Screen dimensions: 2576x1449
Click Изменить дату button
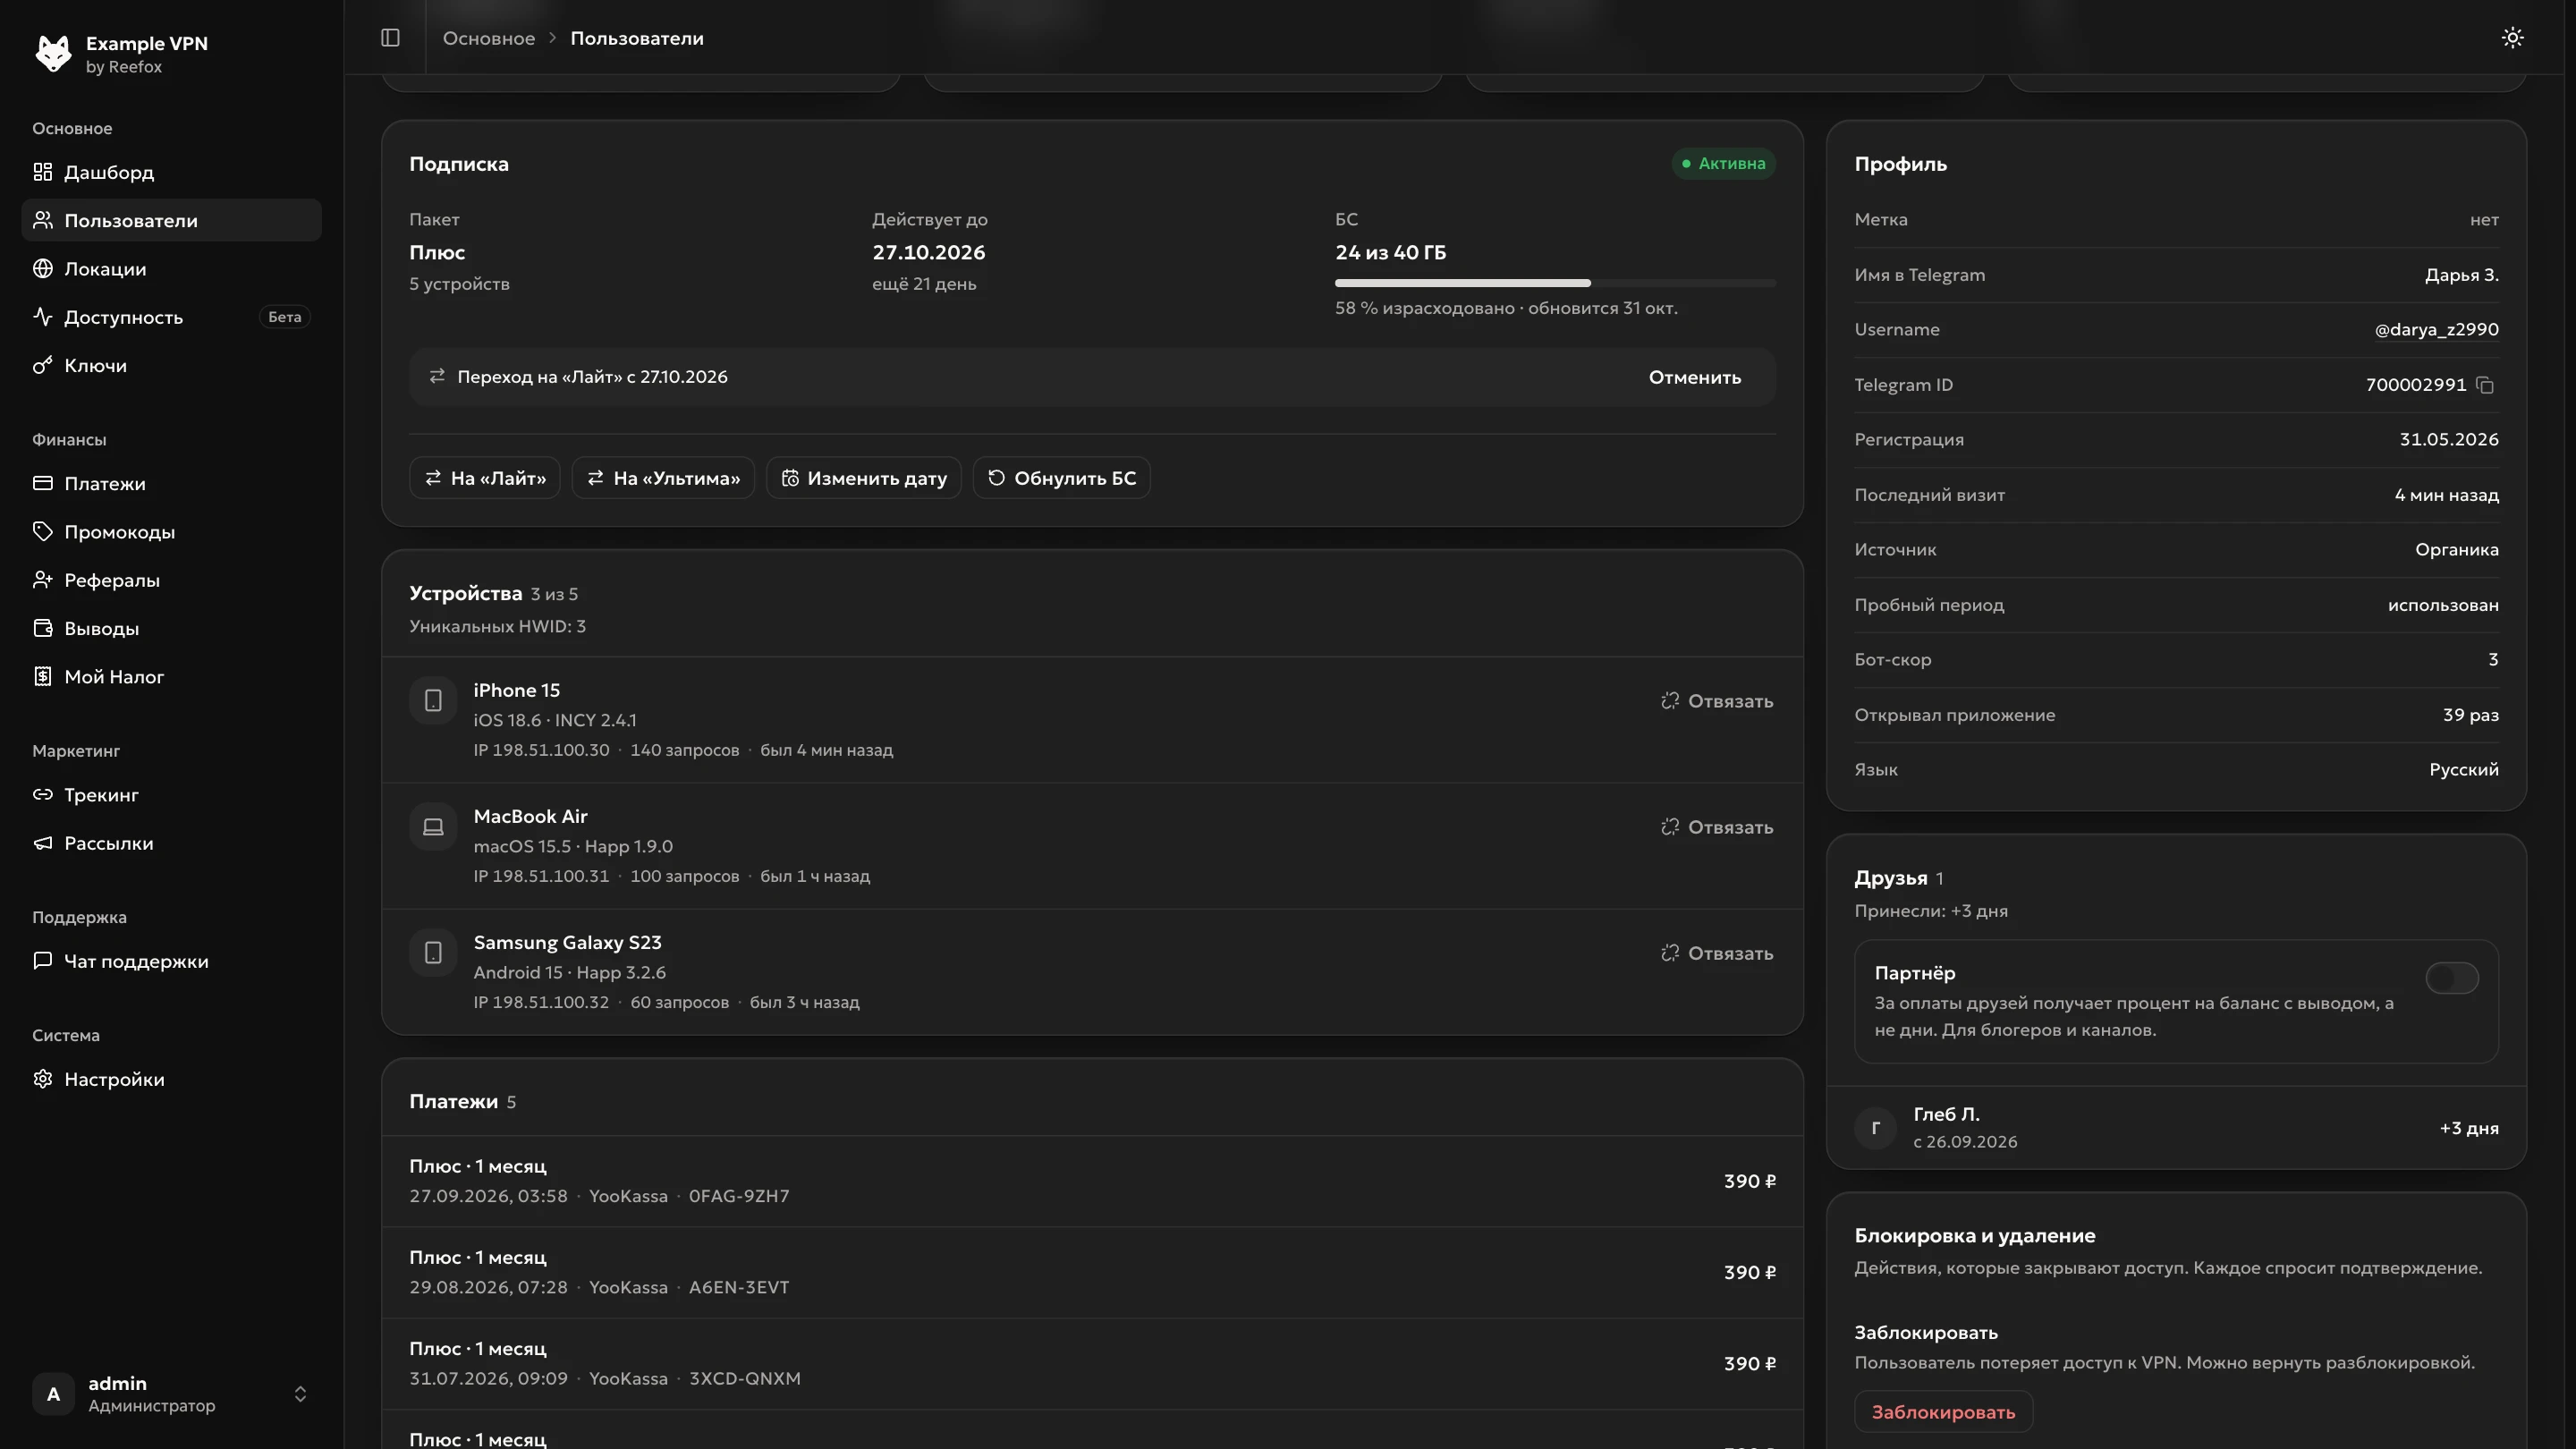(864, 478)
